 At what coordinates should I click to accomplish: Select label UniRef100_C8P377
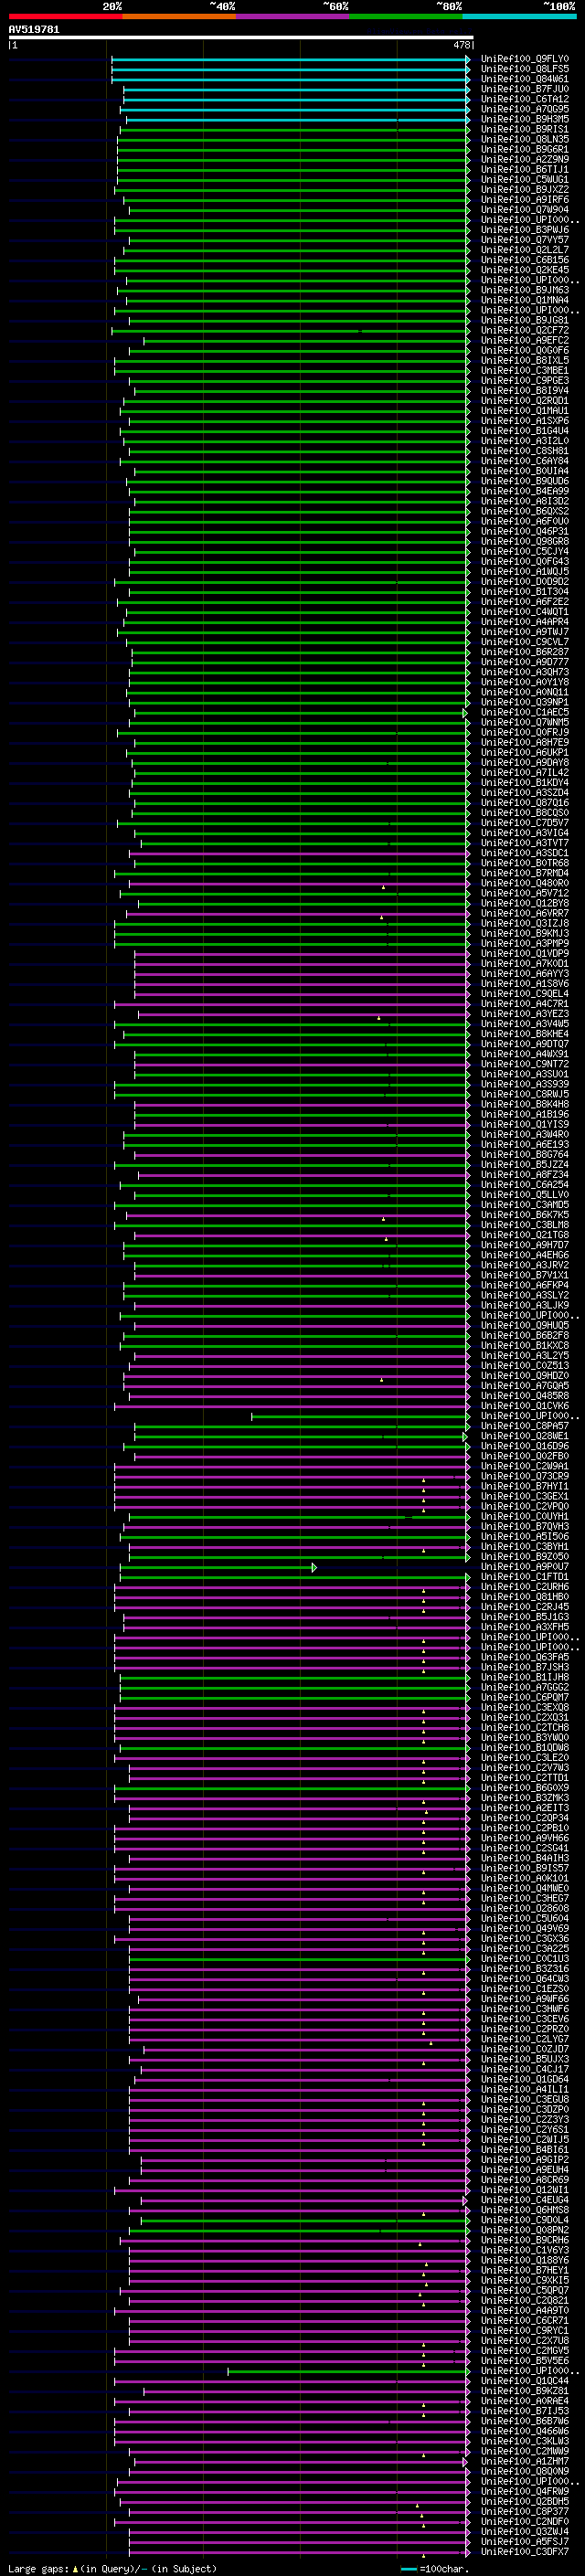tap(525, 2511)
